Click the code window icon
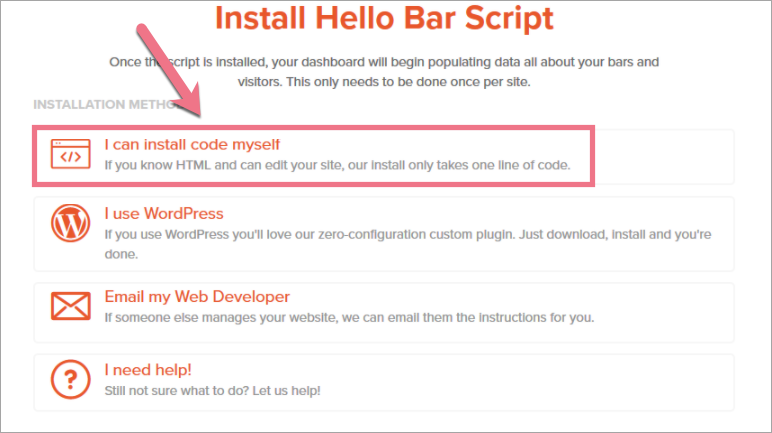The height and width of the screenshot is (433, 772). pyautogui.click(x=70, y=154)
